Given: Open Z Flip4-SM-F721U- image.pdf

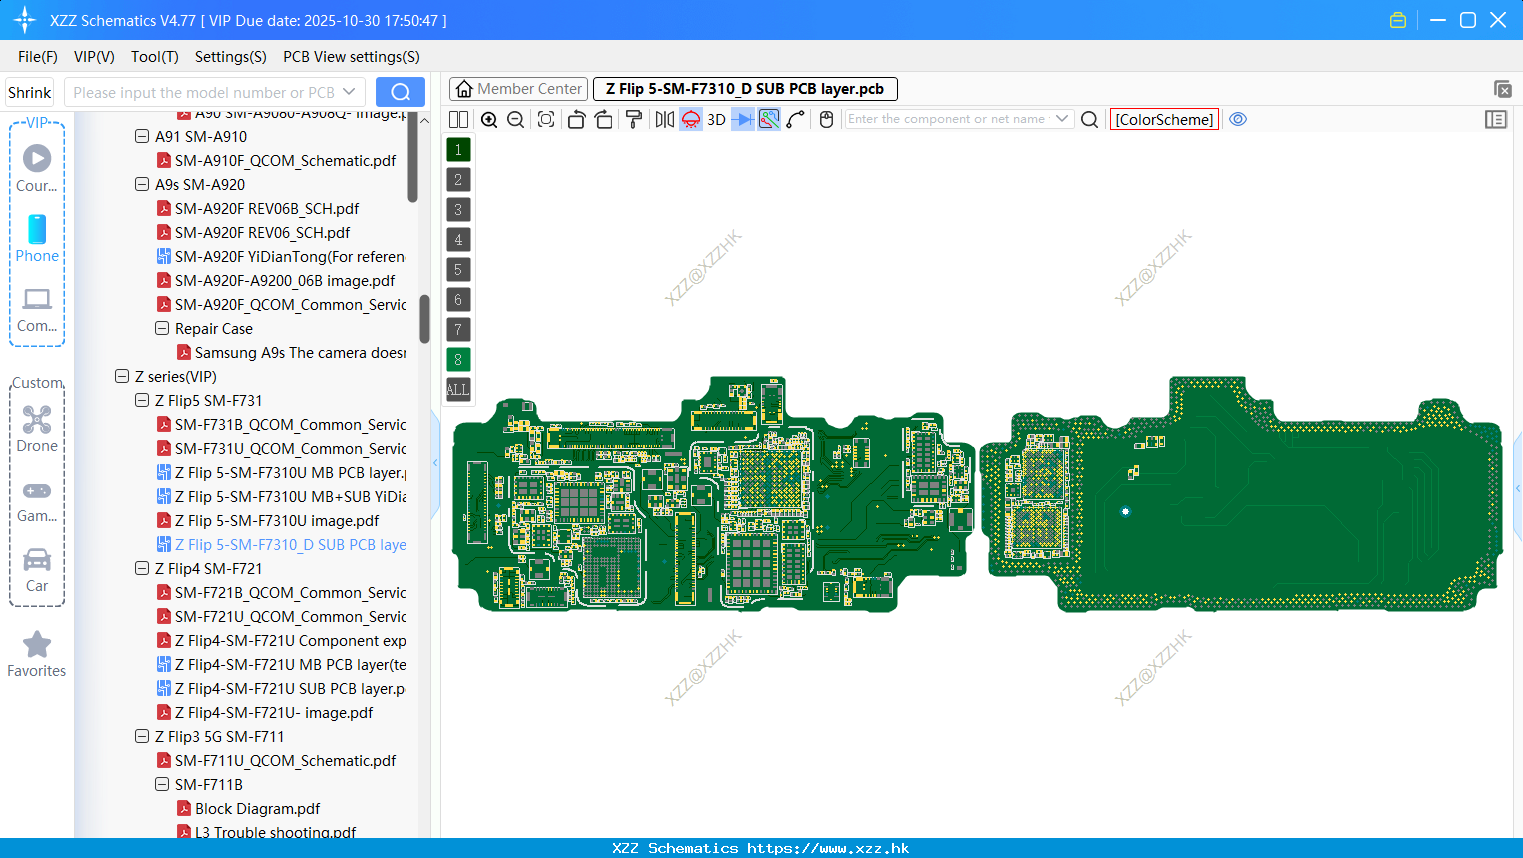Looking at the screenshot, I should tap(274, 712).
